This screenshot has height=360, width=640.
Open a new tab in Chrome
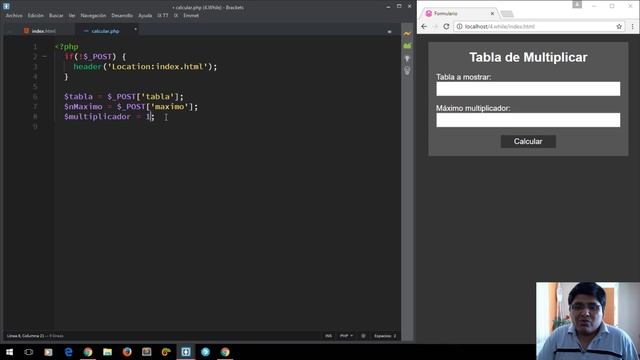point(507,14)
